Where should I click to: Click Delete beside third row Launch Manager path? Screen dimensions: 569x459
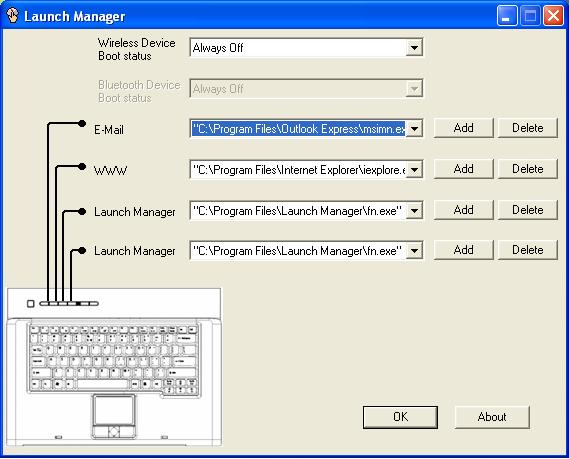[x=528, y=210]
